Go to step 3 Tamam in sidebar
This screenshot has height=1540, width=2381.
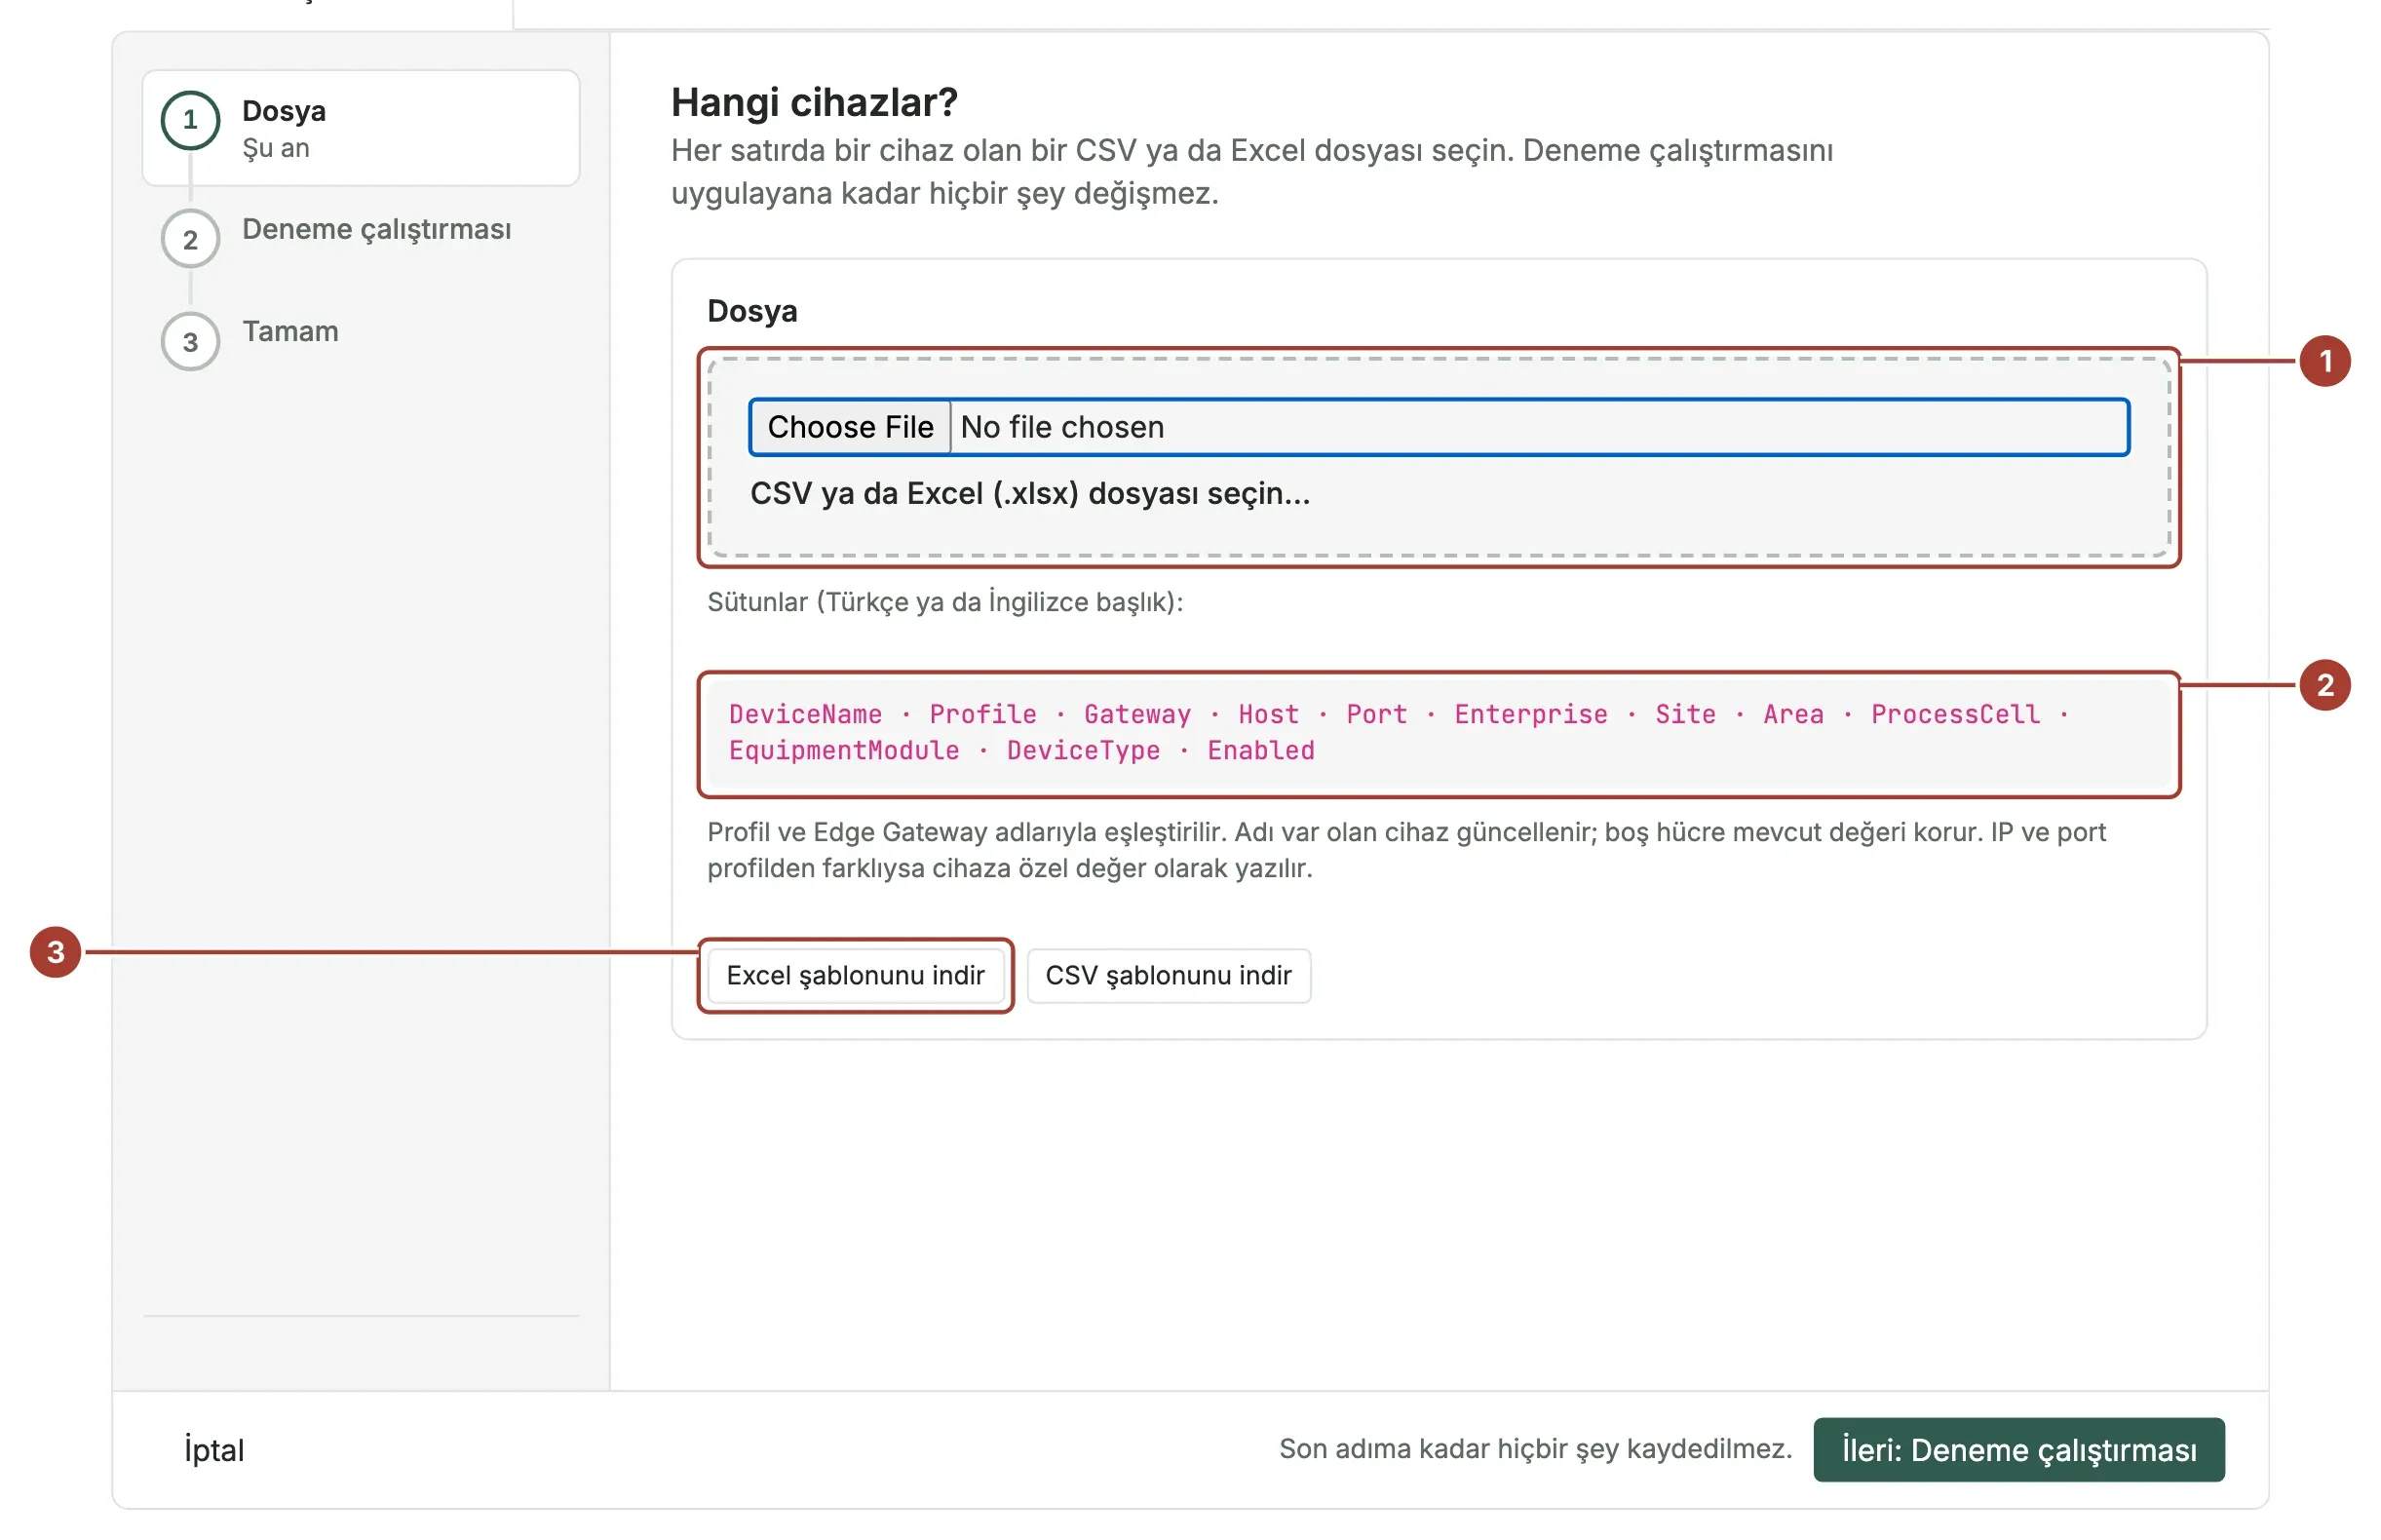coord(290,331)
